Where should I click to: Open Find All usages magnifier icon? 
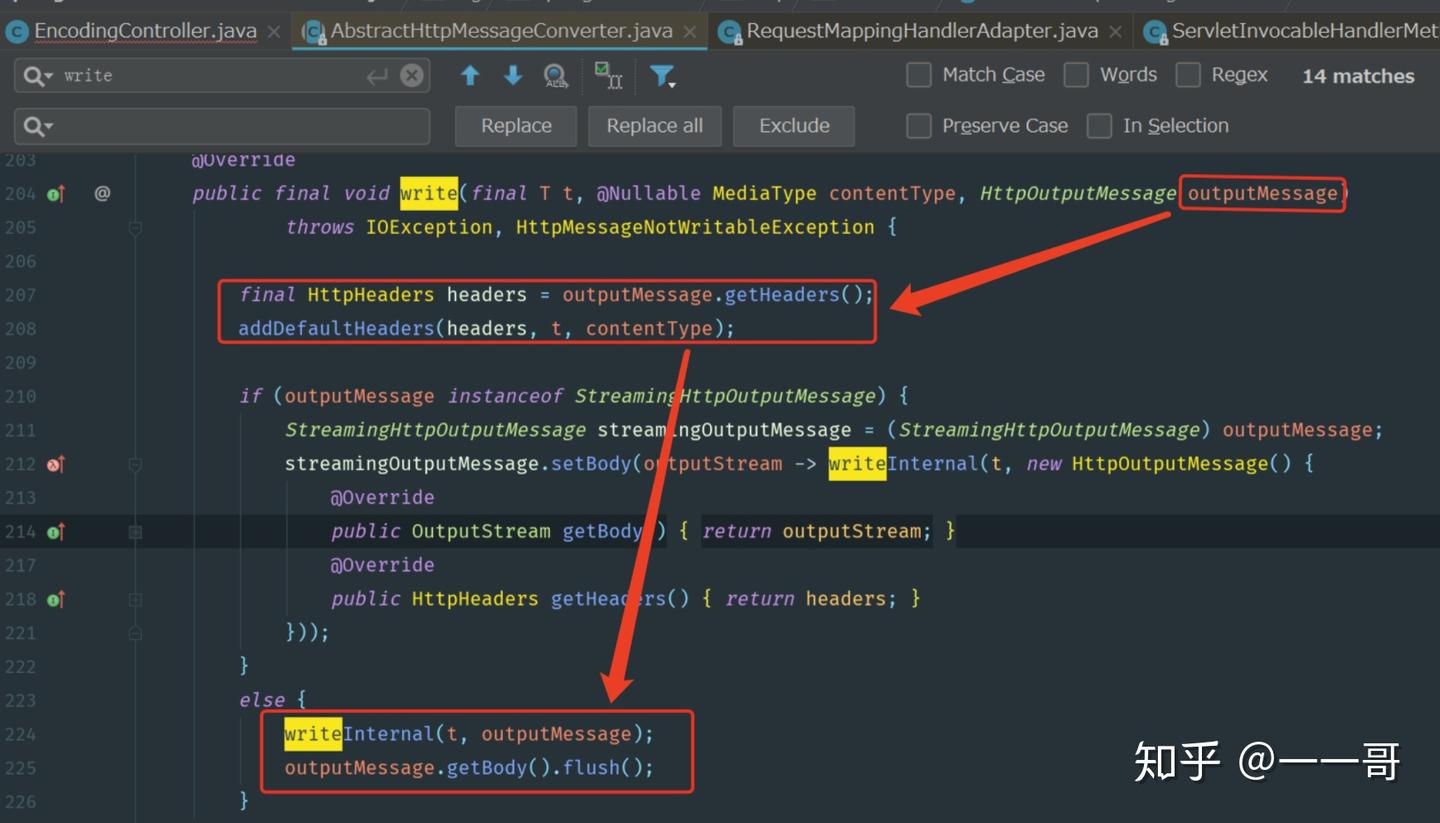pos(556,76)
